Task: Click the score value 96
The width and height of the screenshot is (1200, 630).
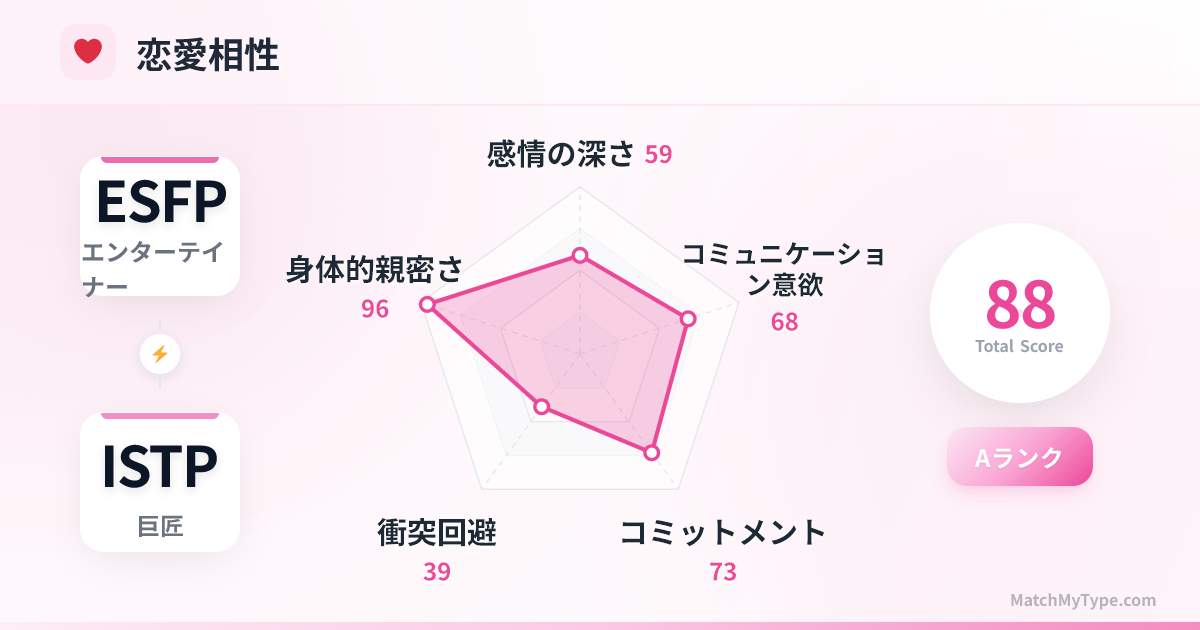Action: tap(375, 309)
